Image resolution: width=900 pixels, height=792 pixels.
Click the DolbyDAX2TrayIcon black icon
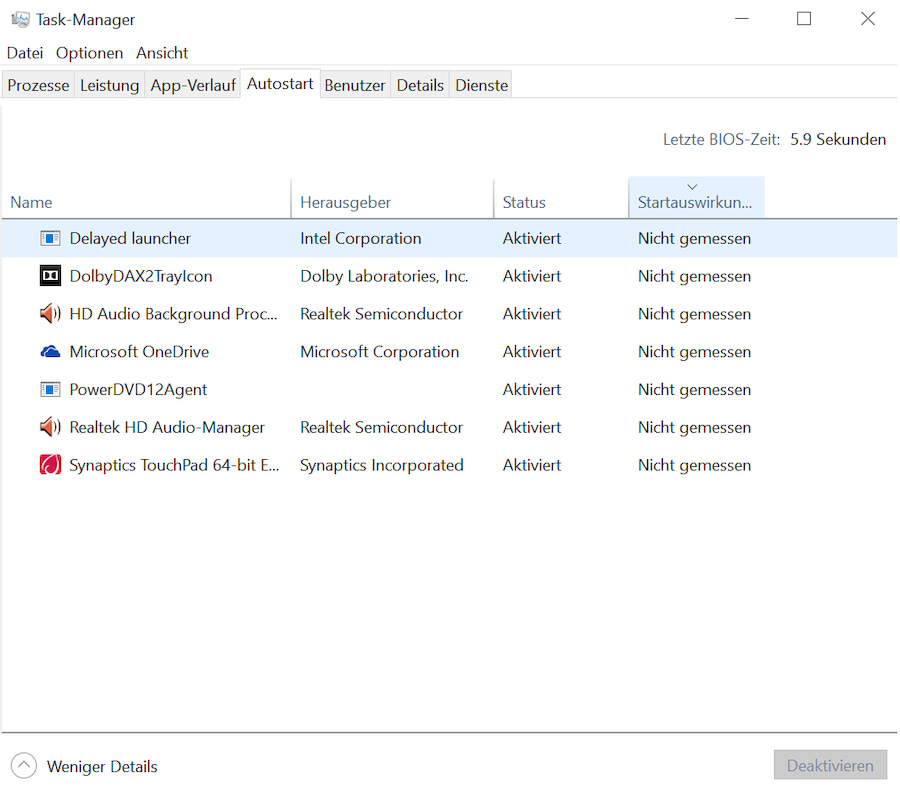click(50, 276)
